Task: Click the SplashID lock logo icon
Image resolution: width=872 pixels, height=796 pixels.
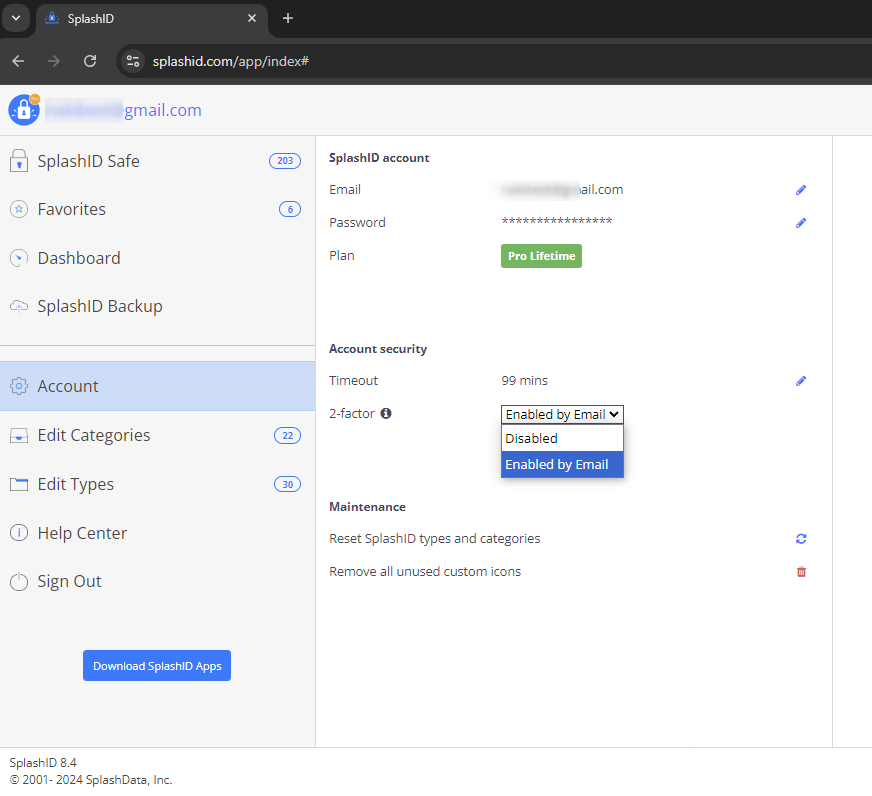Action: click(x=24, y=110)
